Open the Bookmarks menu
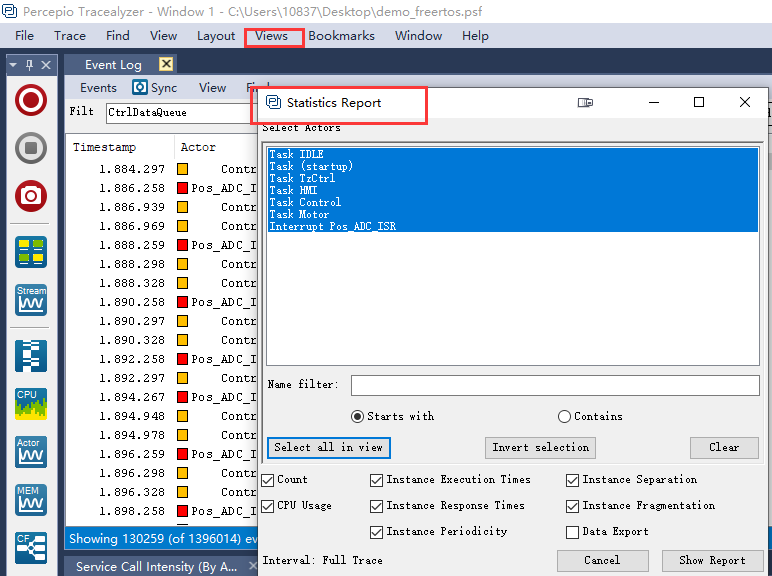772x576 pixels. pos(341,36)
